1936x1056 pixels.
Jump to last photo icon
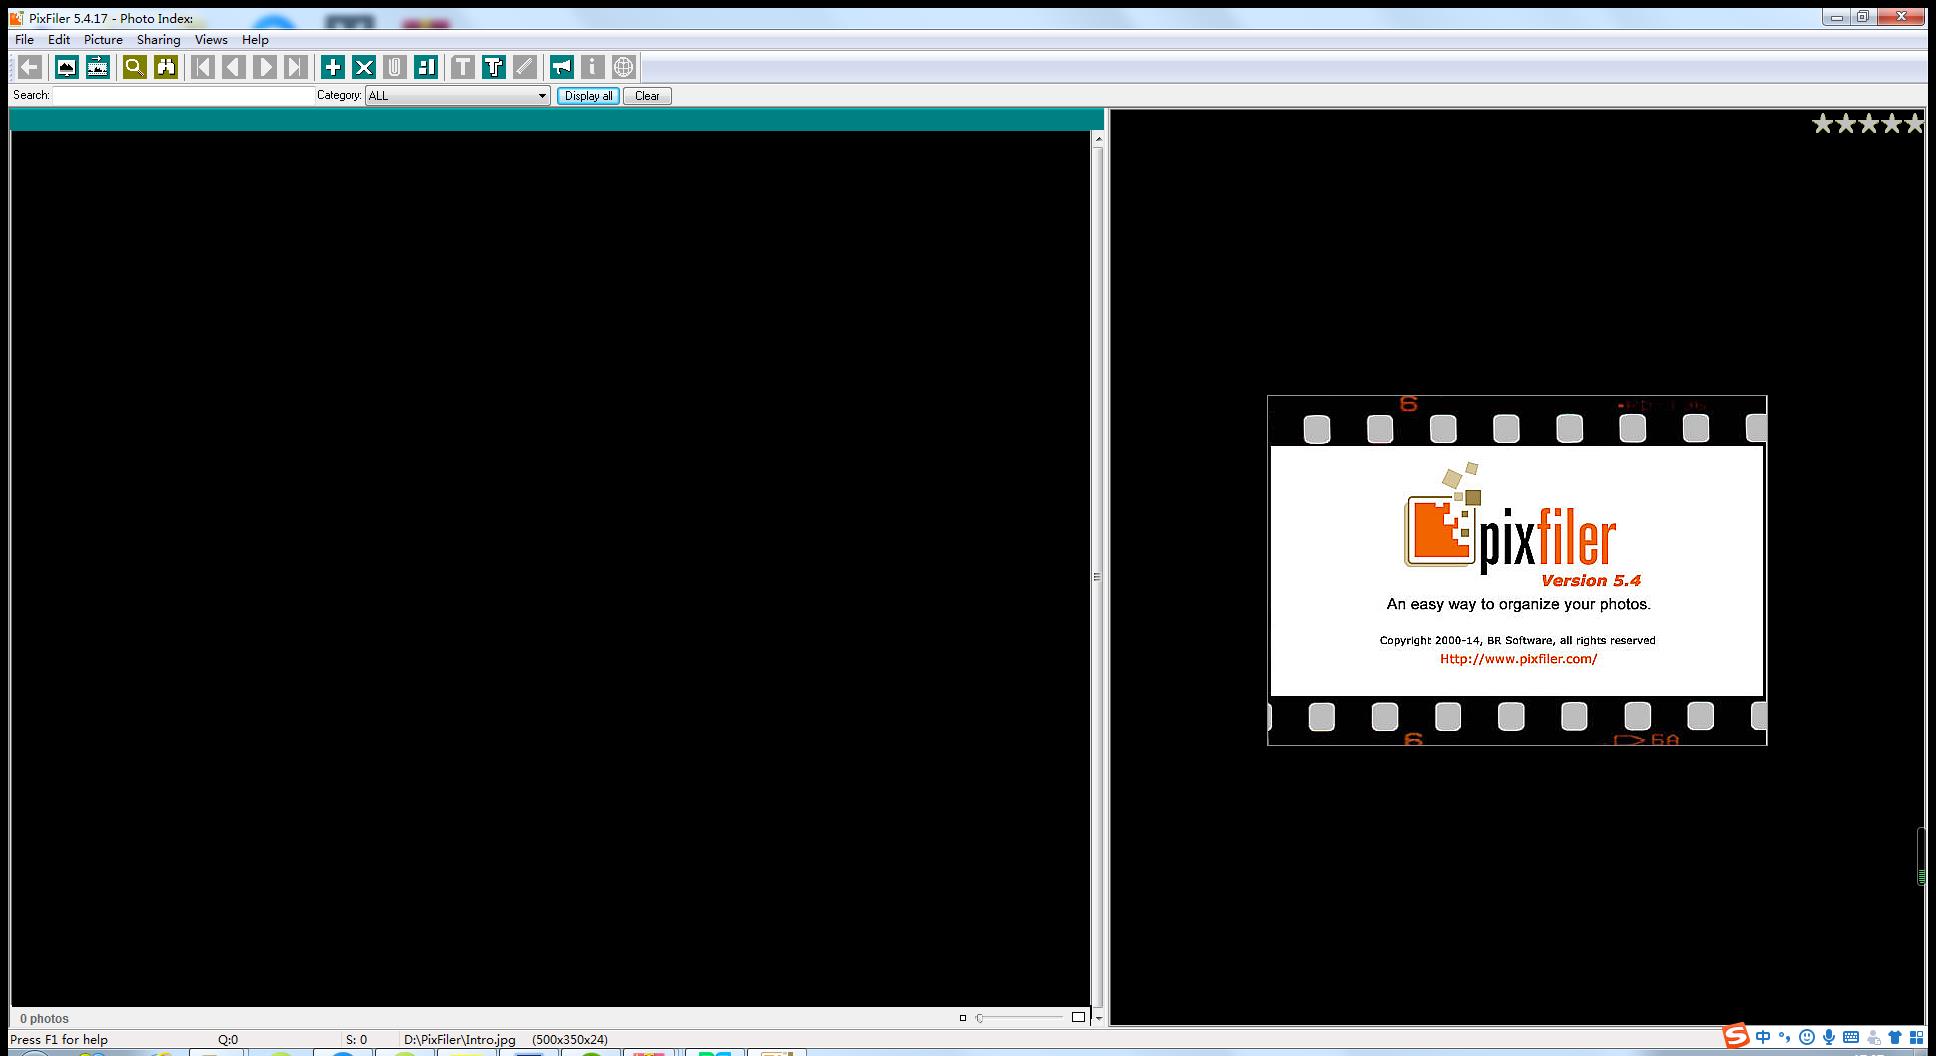pos(295,67)
